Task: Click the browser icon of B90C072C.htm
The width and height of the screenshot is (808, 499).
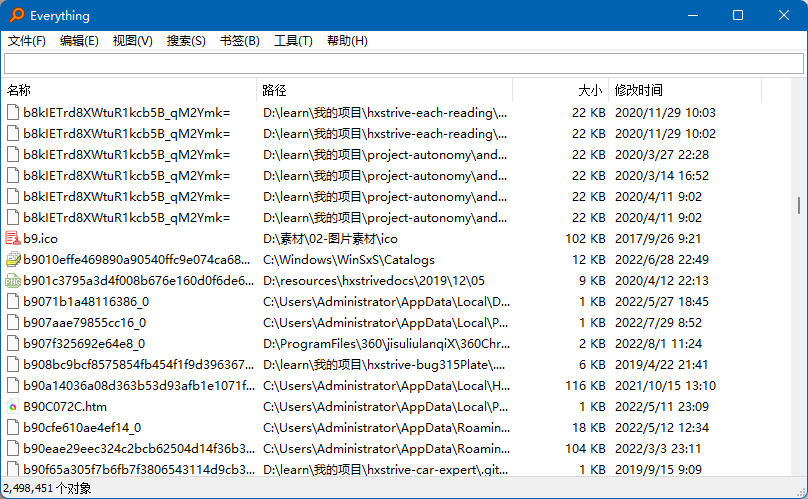Action: pos(13,407)
